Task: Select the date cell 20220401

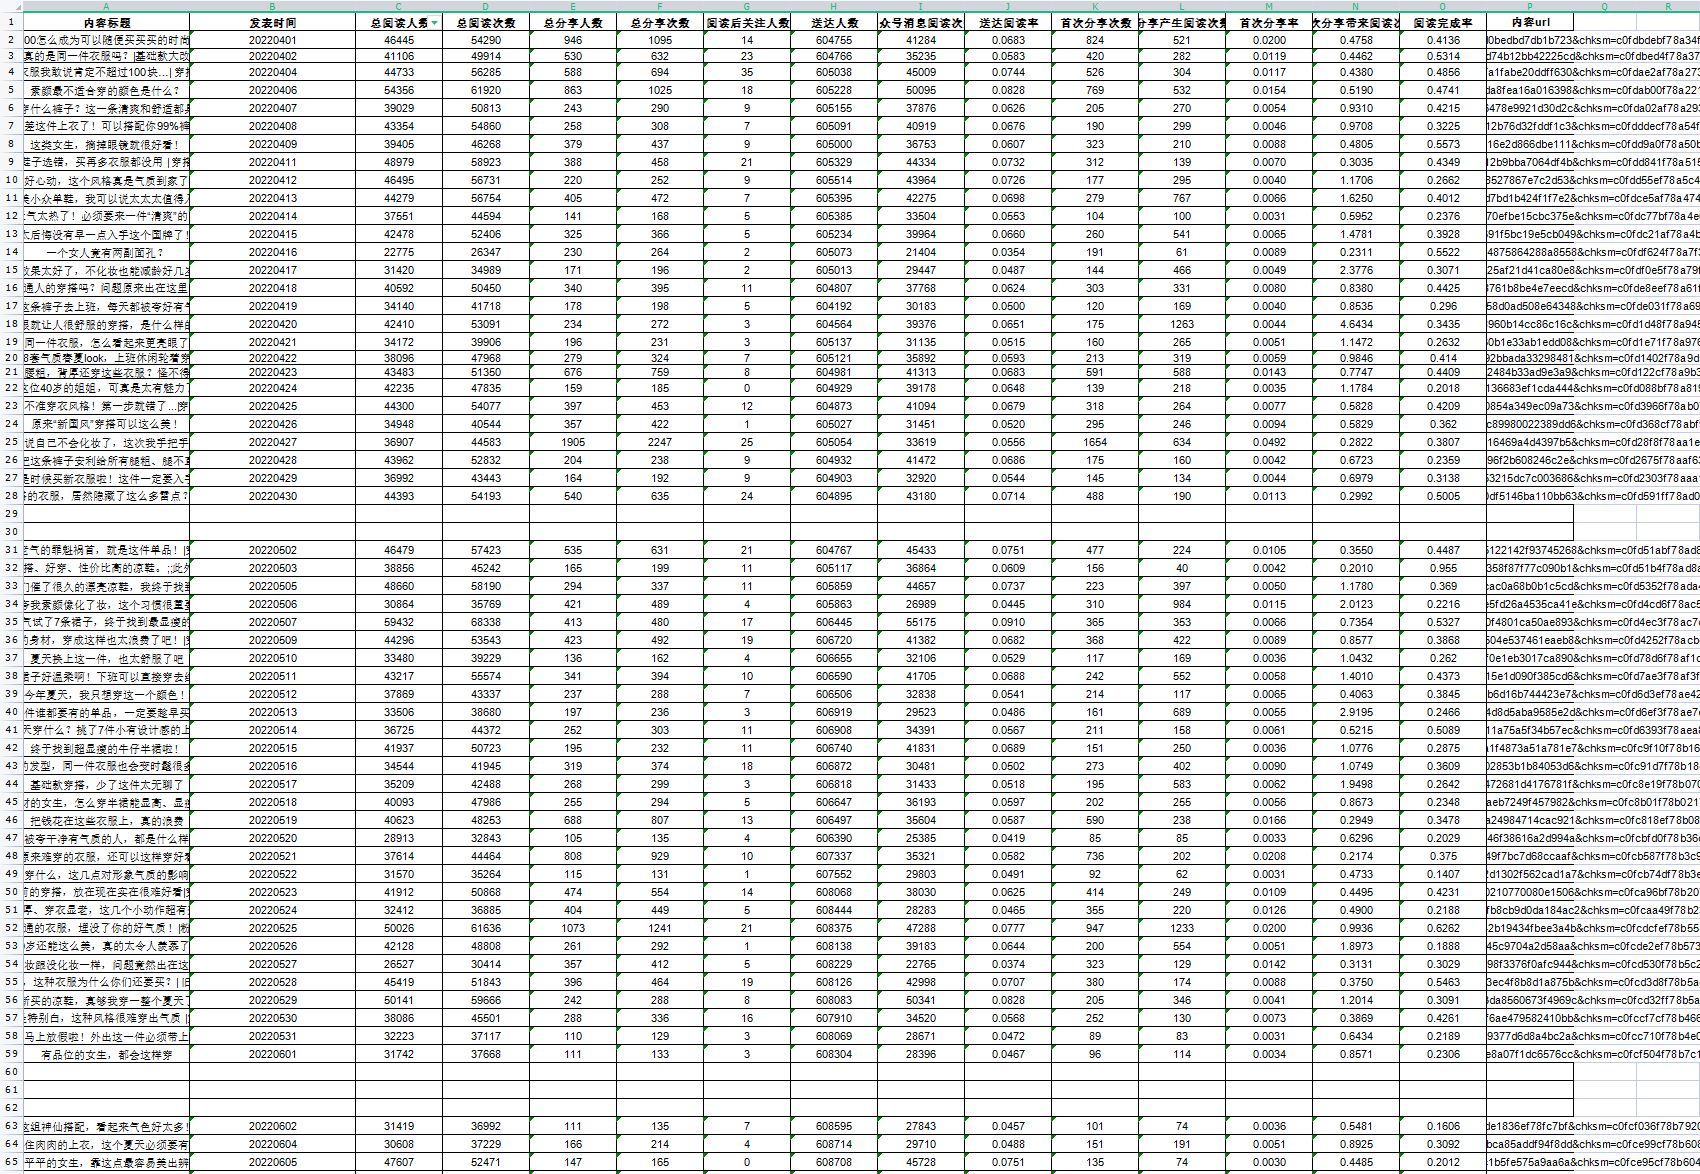Action: tap(272, 40)
